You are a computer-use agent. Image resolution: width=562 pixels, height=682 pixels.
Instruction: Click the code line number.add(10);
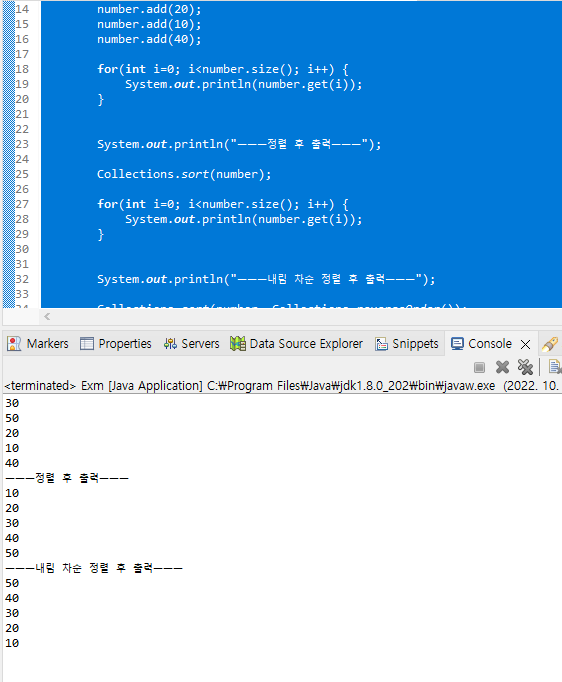coord(149,24)
